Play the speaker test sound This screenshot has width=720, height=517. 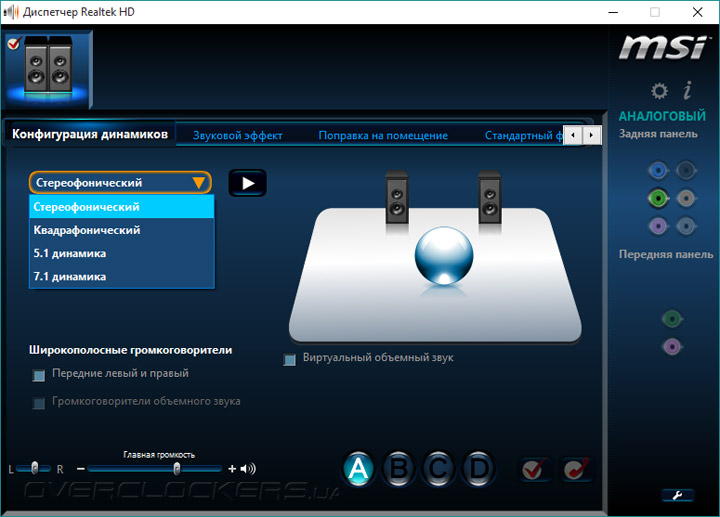coord(248,183)
